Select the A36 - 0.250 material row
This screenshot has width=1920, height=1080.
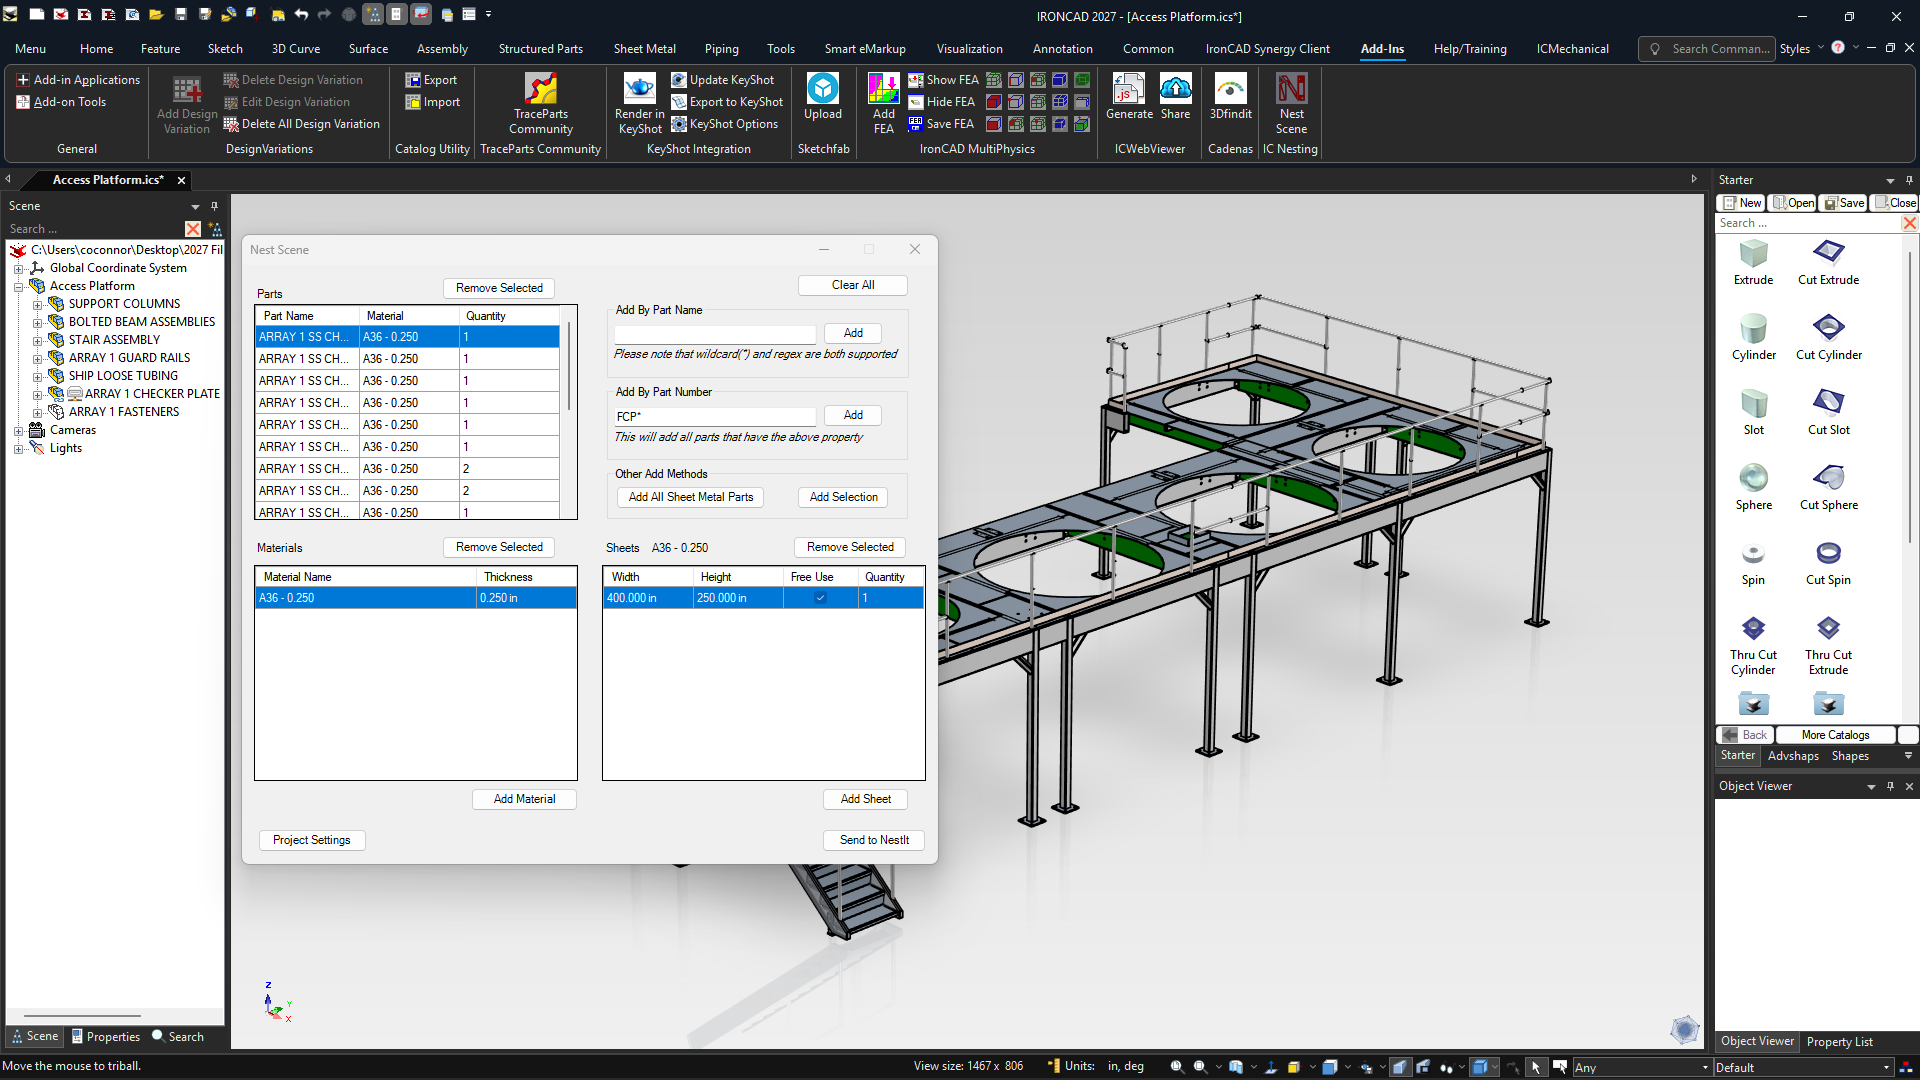point(415,598)
